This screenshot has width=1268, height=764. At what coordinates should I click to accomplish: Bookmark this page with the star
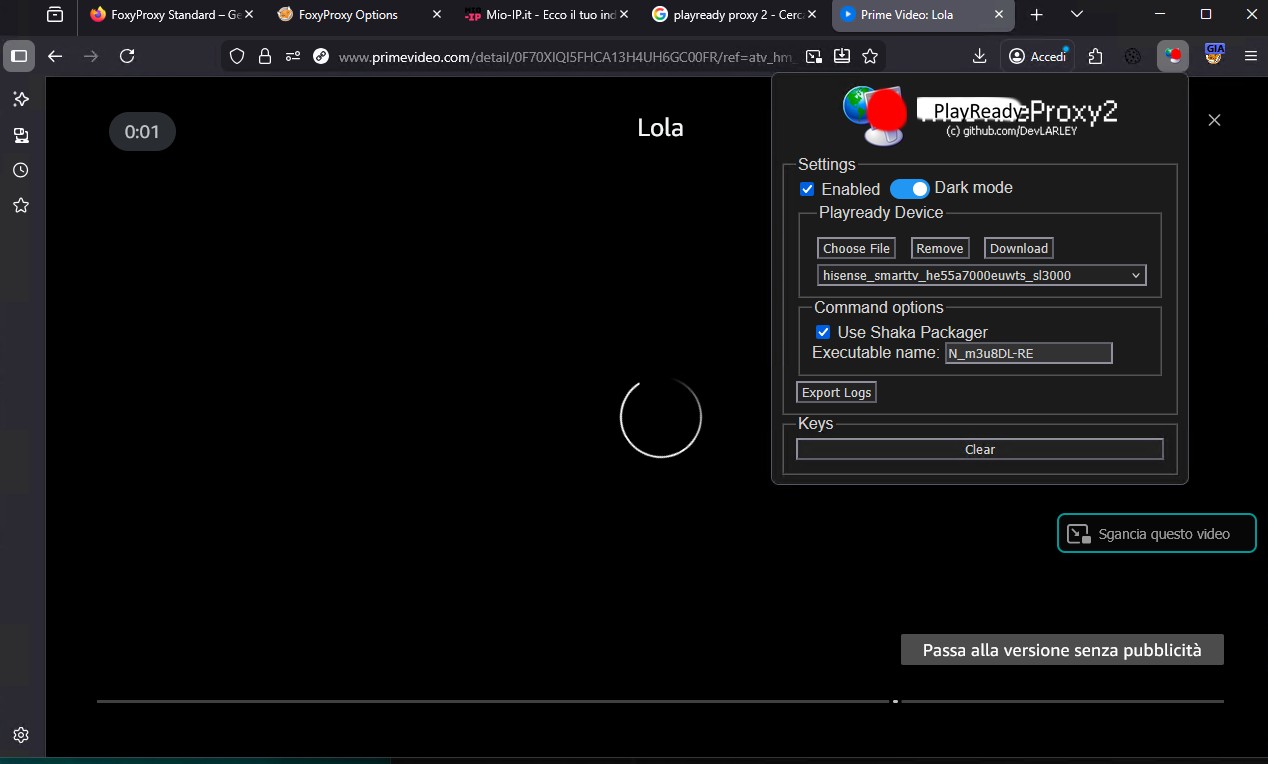pyautogui.click(x=870, y=56)
